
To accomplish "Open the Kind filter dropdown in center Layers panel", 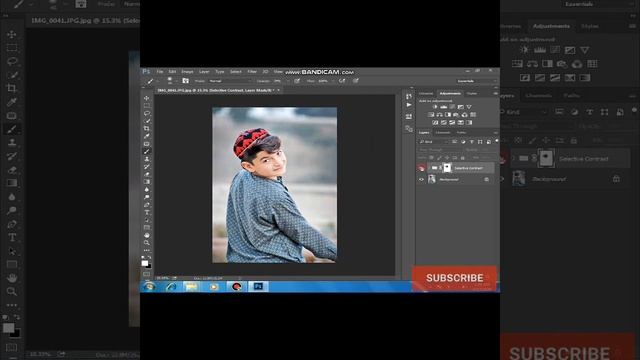I will pos(433,142).
